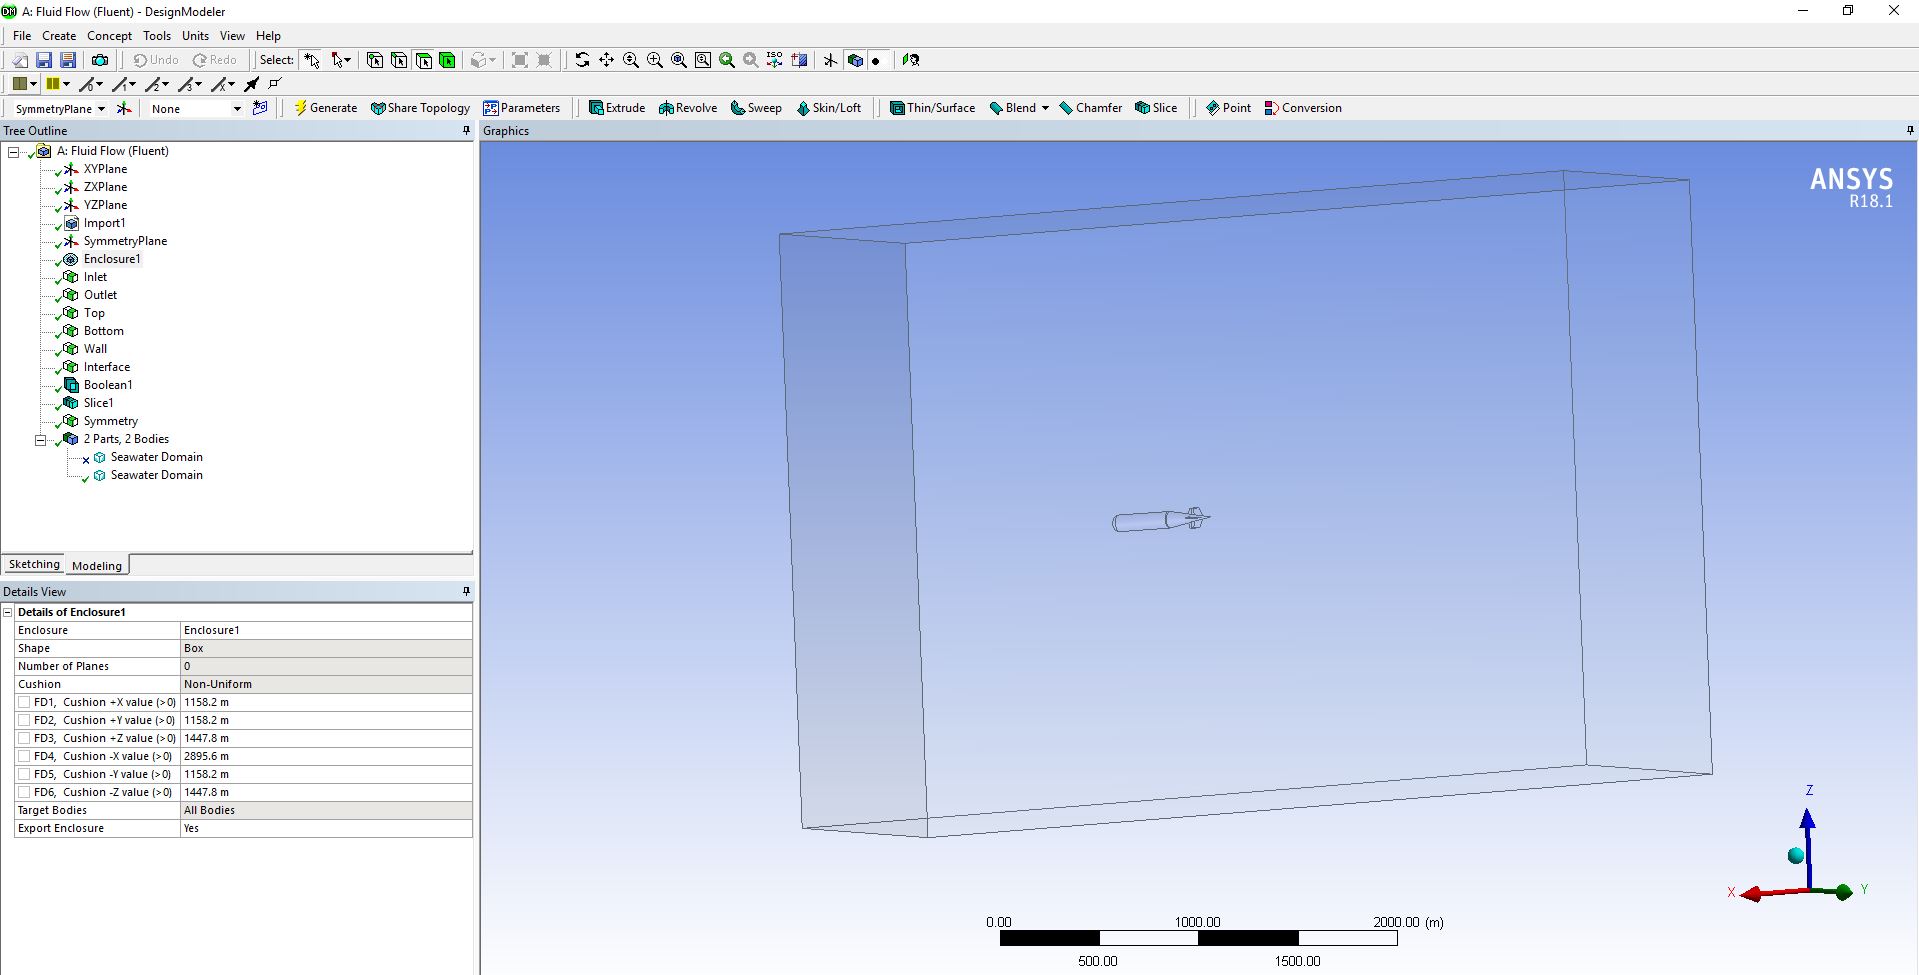Image resolution: width=1919 pixels, height=975 pixels.
Task: Activate the Slice tool
Action: coord(1157,108)
